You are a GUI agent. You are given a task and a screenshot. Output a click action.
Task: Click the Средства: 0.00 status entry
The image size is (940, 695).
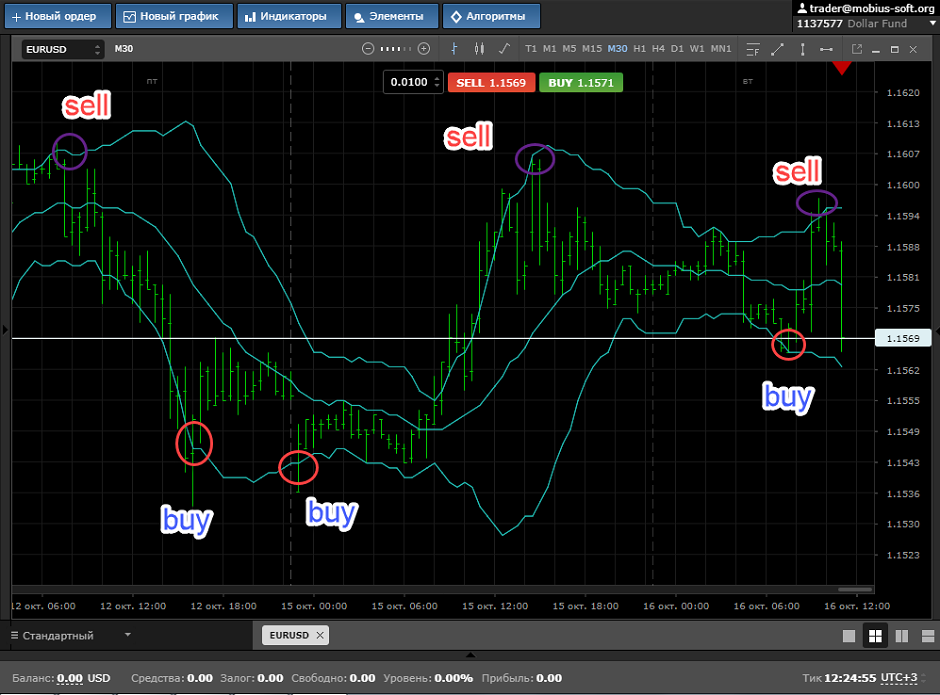coord(172,678)
